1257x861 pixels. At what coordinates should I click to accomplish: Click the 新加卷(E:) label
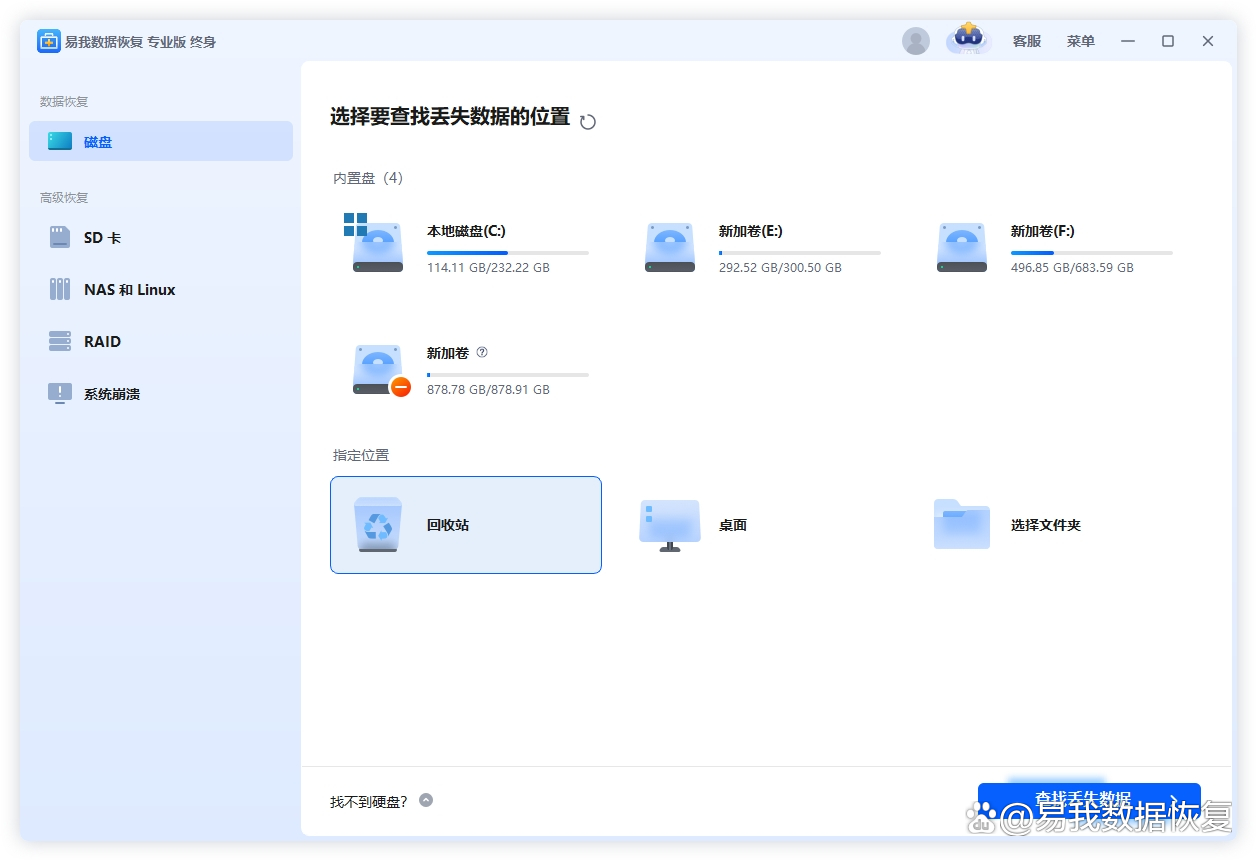750,231
